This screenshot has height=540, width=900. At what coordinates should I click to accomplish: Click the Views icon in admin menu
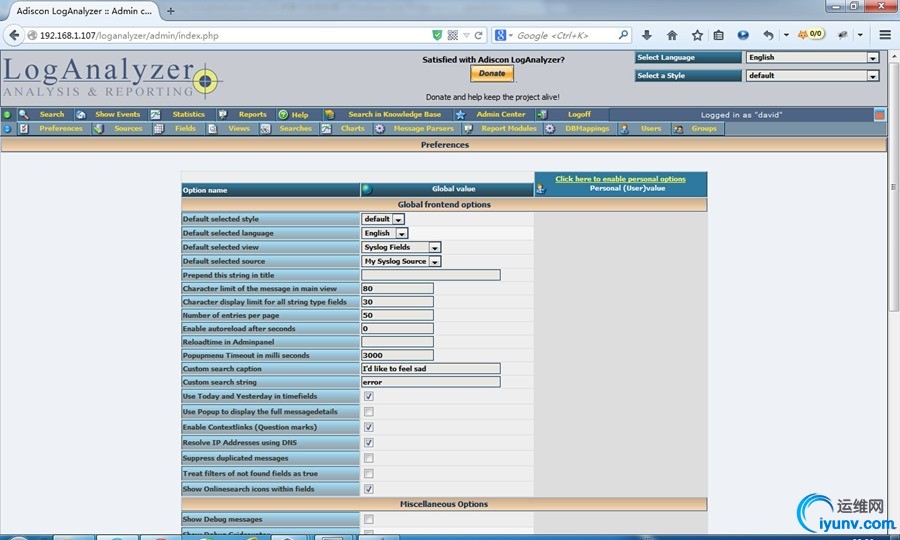click(x=212, y=129)
